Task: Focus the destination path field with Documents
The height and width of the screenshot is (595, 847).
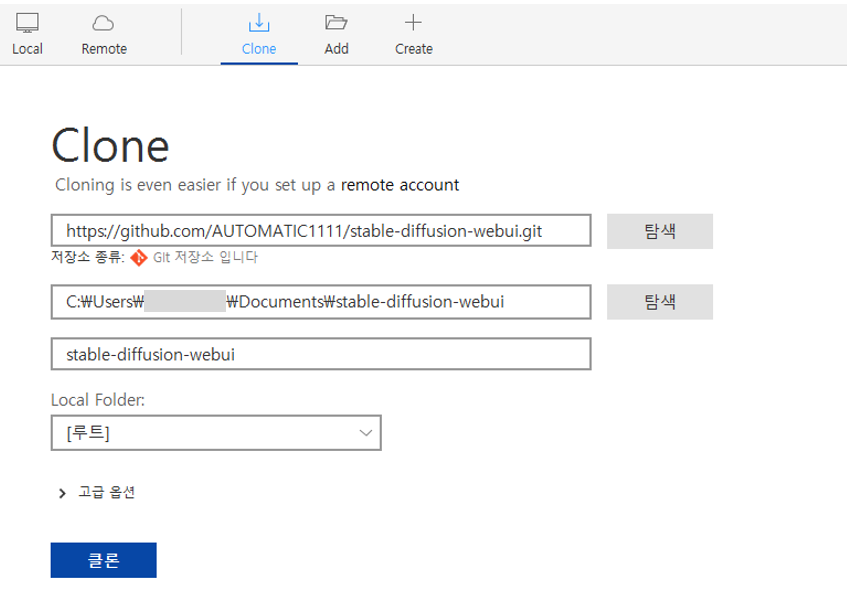Action: pyautogui.click(x=321, y=302)
